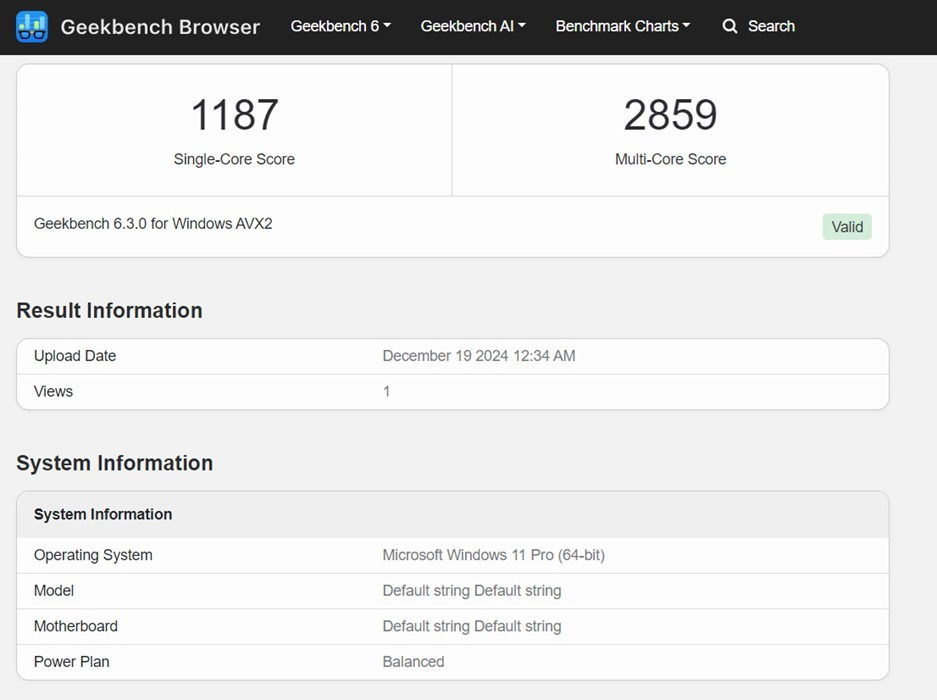The height and width of the screenshot is (700, 937).
Task: Click the Balanced power plan value
Action: pos(413,661)
